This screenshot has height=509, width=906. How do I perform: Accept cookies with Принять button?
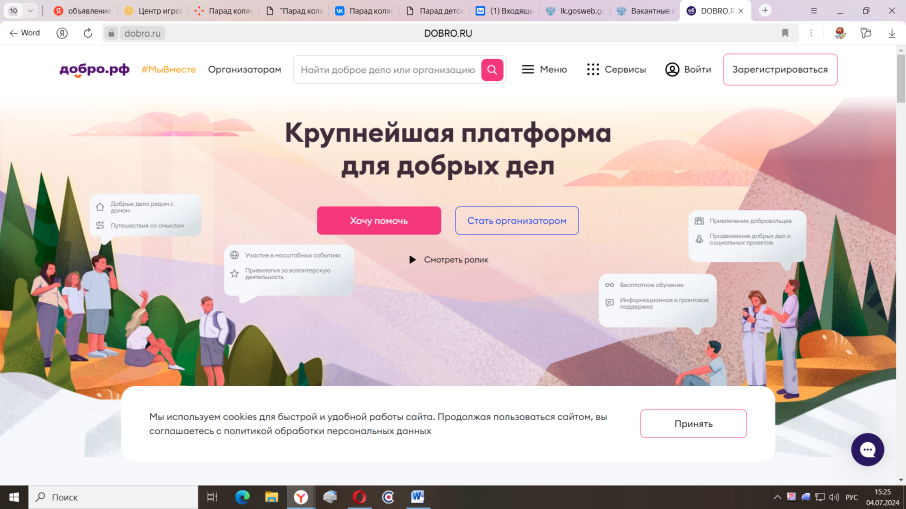(x=693, y=423)
